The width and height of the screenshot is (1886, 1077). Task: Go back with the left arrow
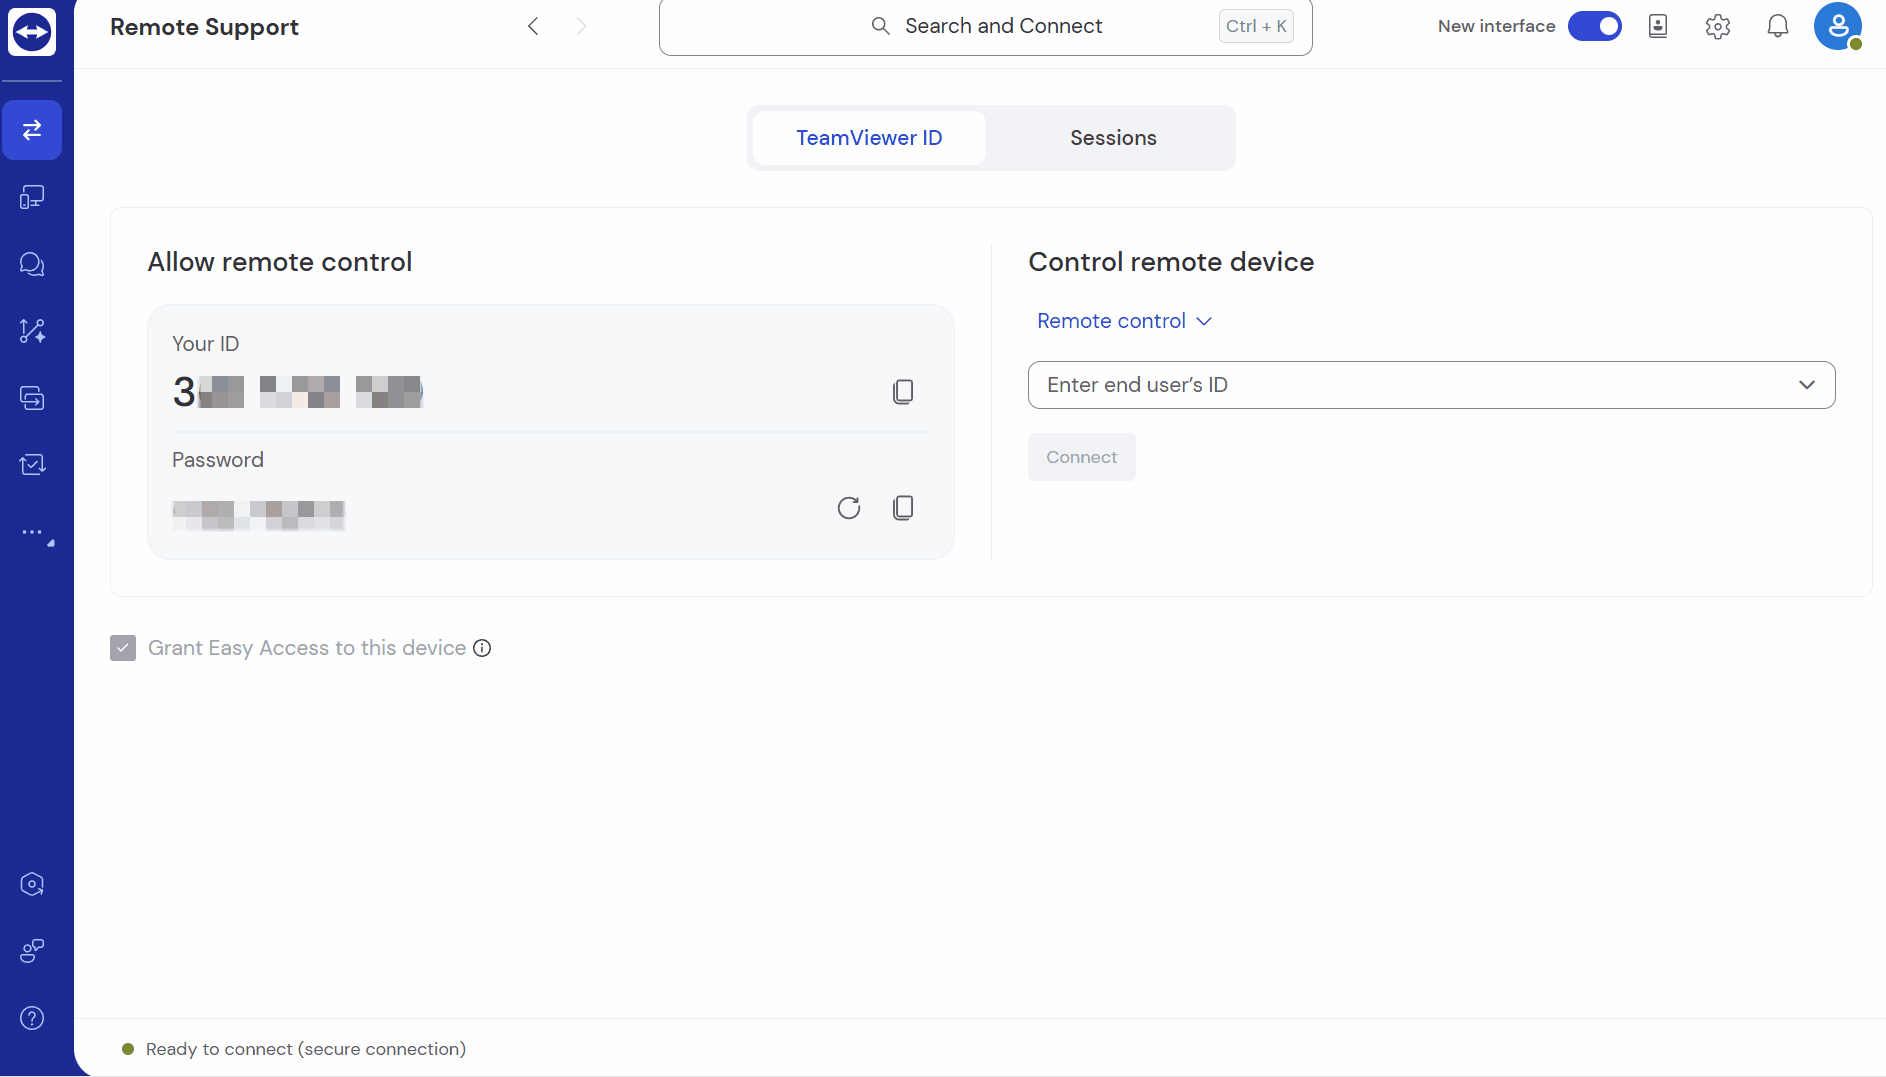[x=533, y=26]
